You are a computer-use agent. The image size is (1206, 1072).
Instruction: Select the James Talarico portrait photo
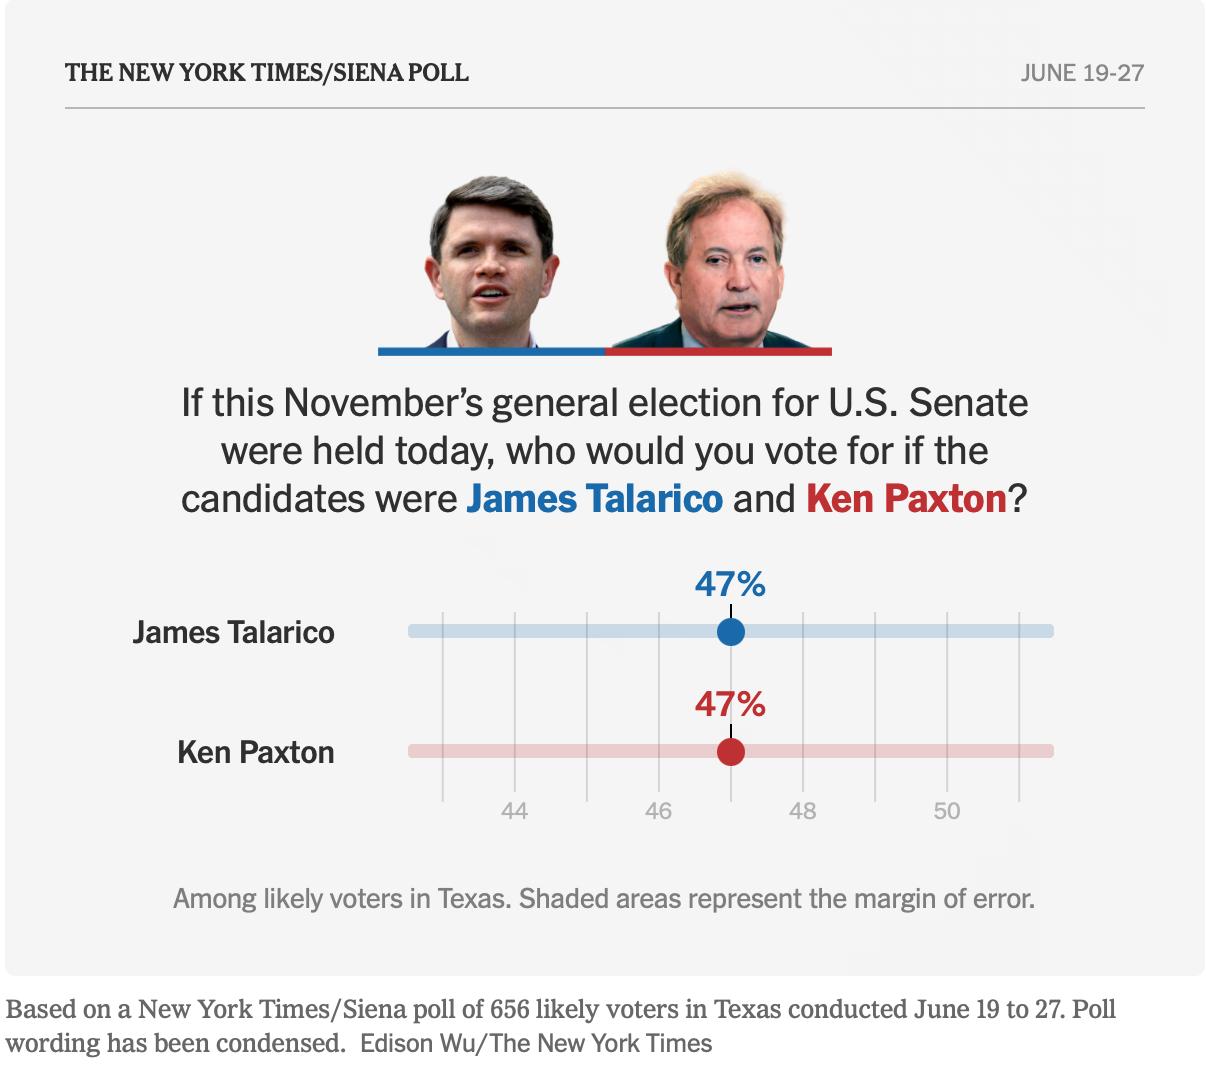click(490, 262)
